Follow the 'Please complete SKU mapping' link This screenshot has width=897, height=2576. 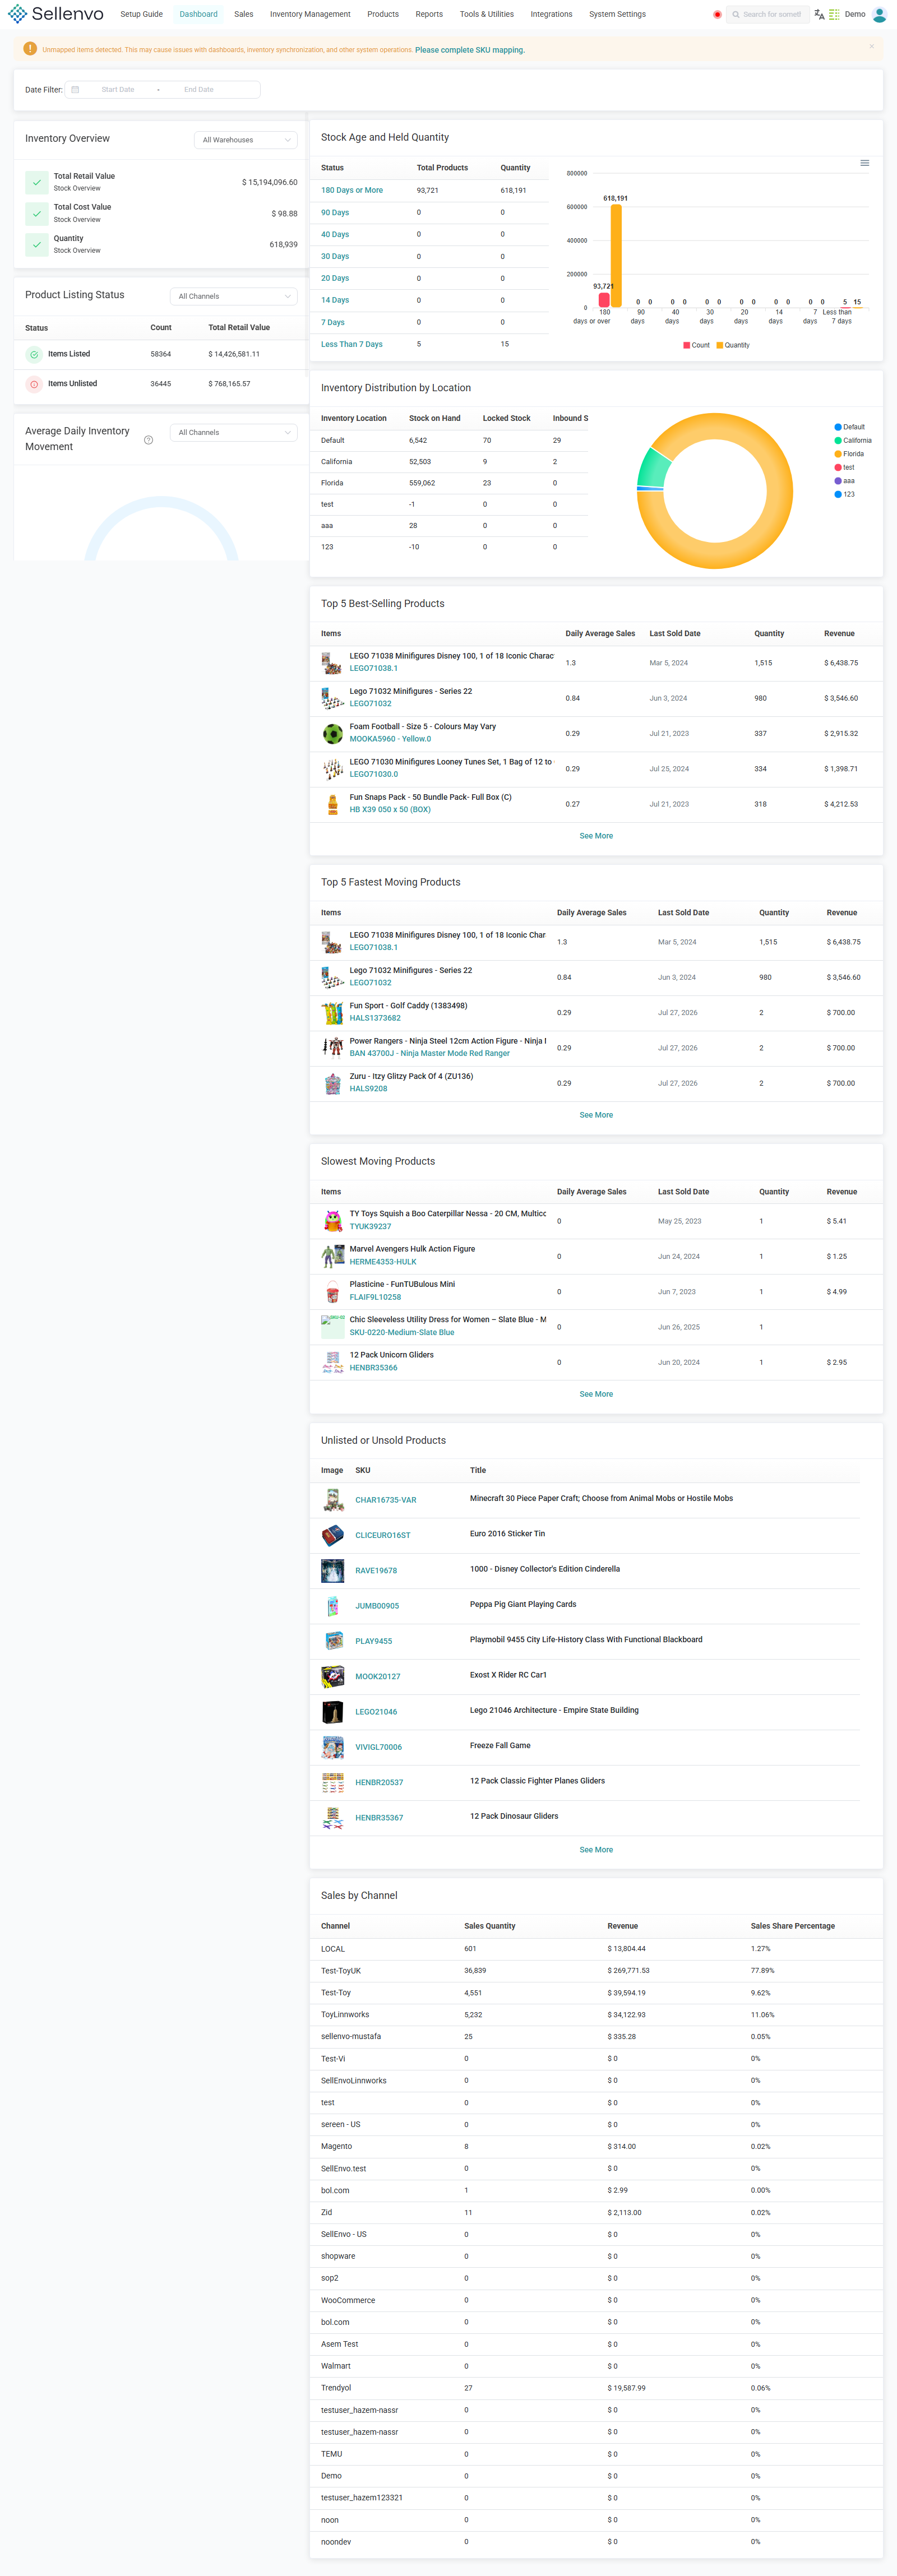(469, 50)
